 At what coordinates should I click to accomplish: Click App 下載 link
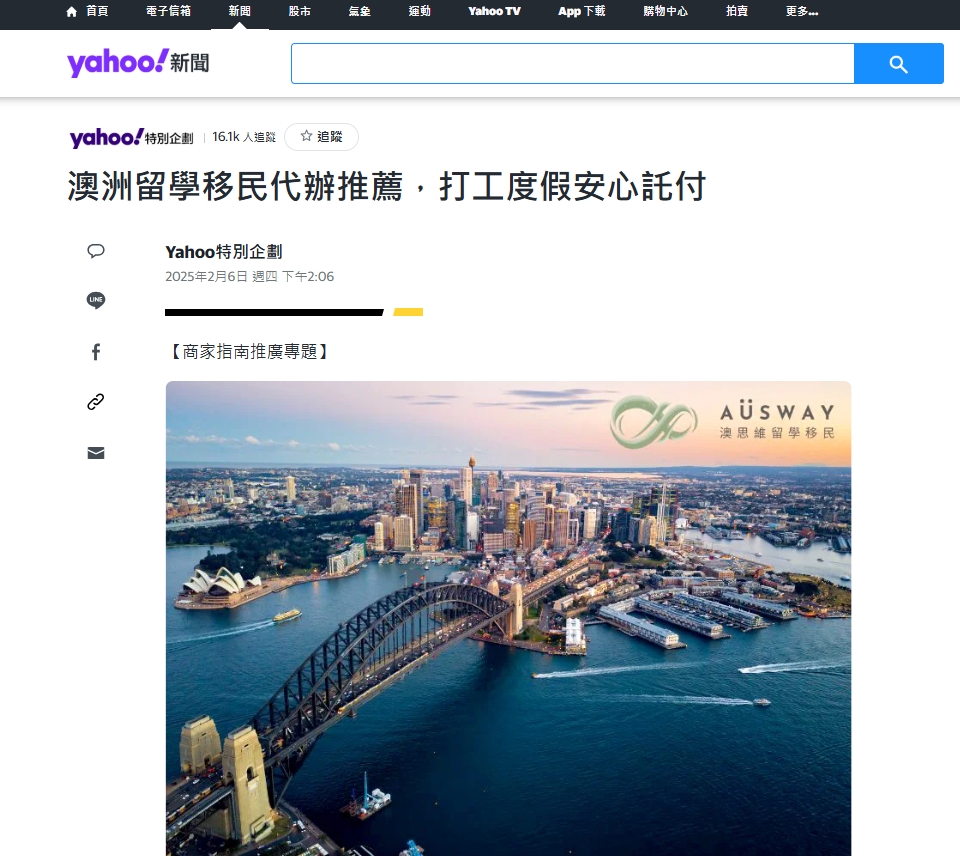click(582, 12)
